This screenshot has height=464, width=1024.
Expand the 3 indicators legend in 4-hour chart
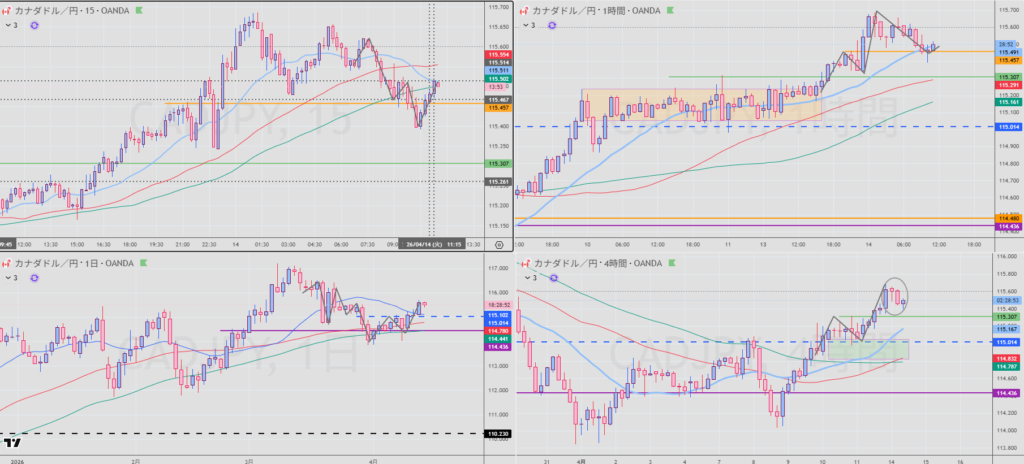pyautogui.click(x=529, y=276)
